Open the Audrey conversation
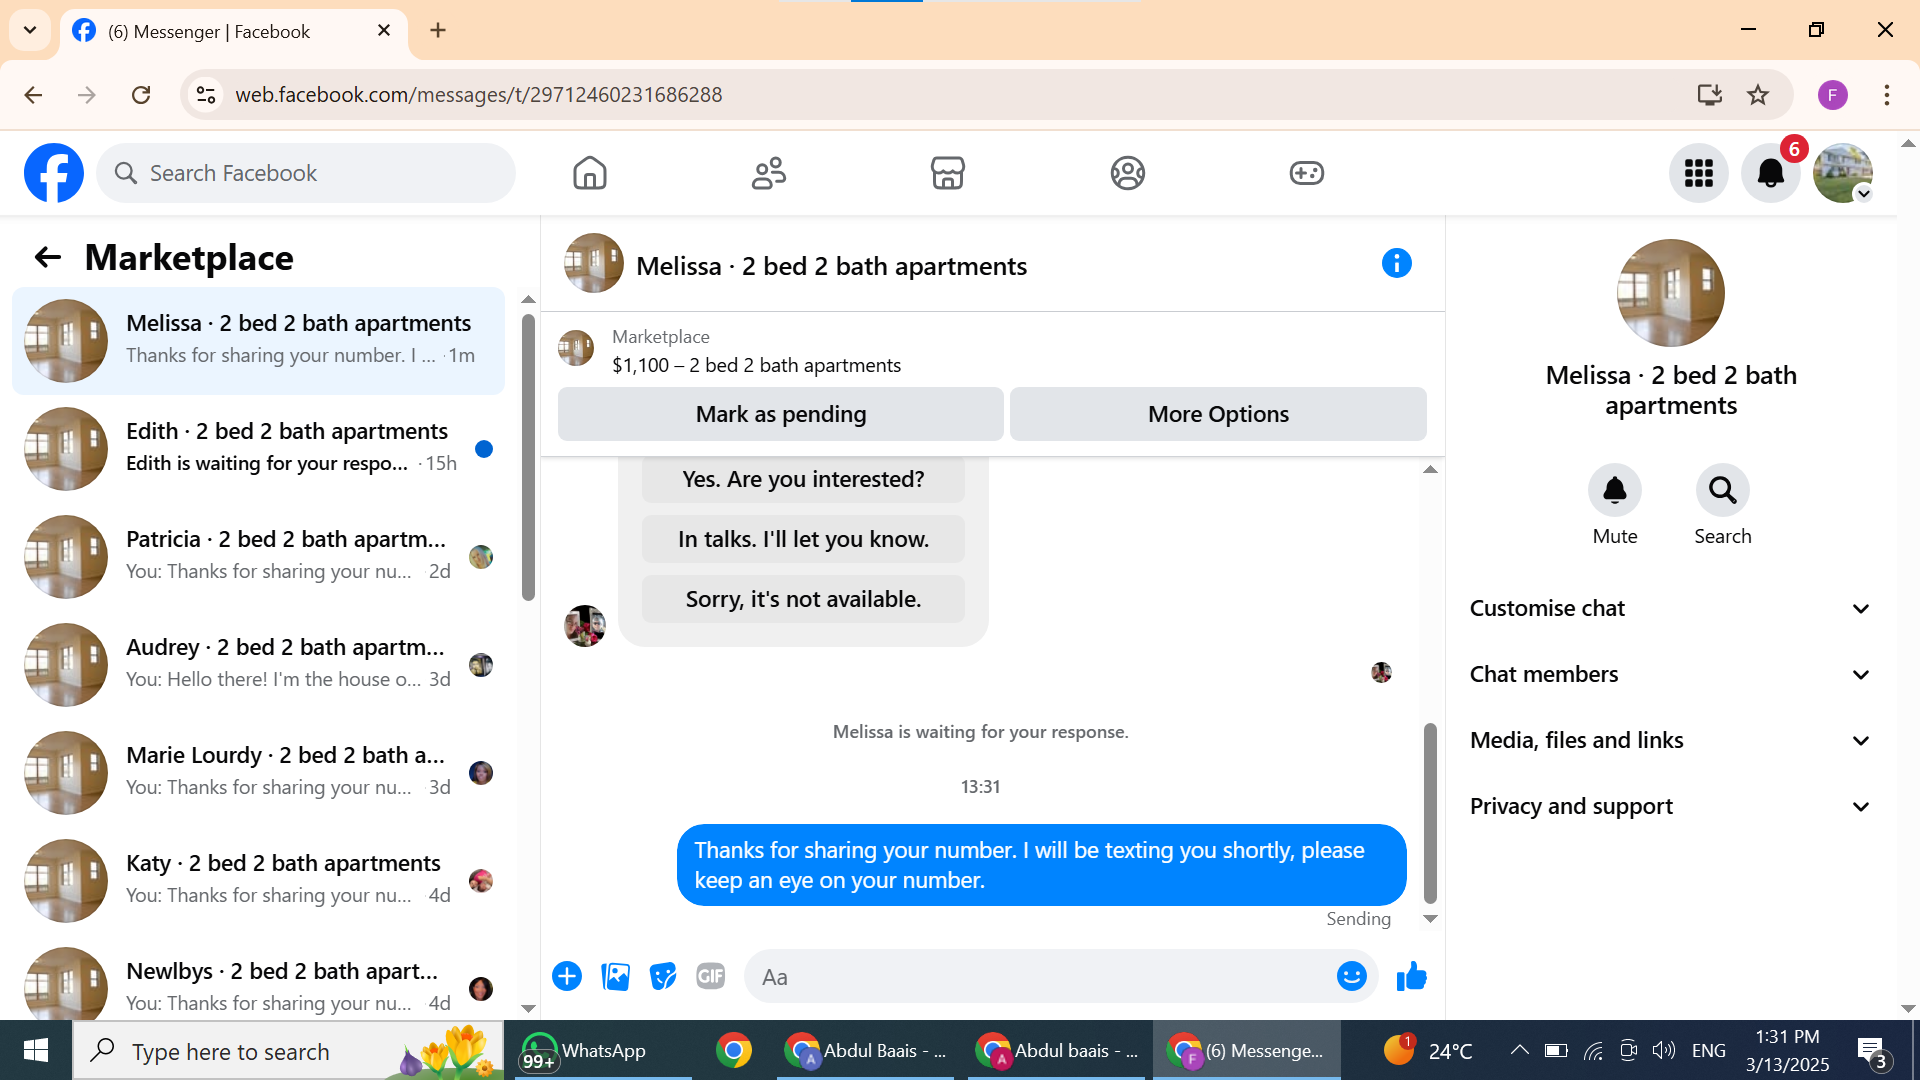 tap(259, 665)
